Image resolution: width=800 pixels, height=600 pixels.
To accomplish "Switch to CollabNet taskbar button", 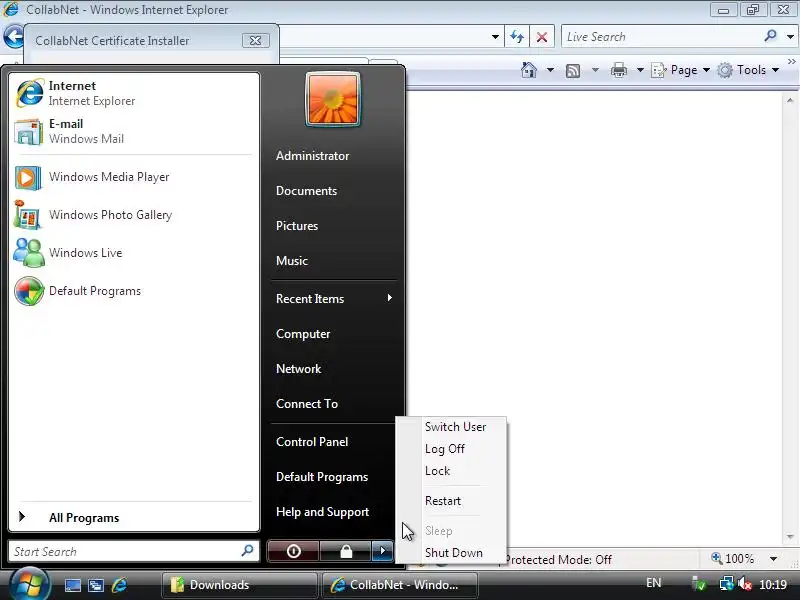I will point(400,585).
